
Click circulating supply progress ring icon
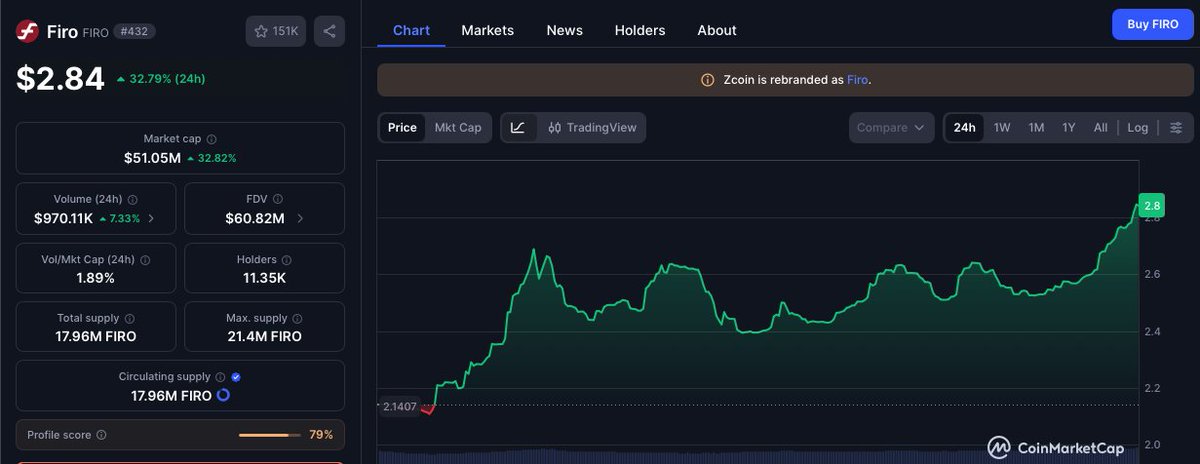coord(224,395)
